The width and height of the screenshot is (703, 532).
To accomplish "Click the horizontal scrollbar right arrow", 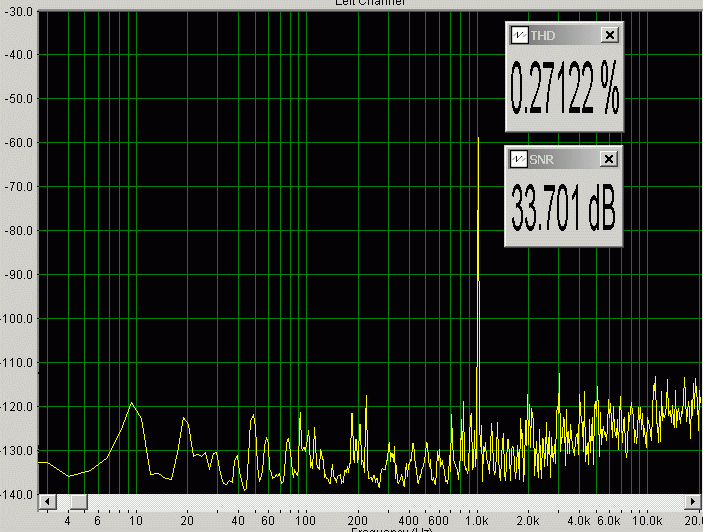I will [693, 502].
